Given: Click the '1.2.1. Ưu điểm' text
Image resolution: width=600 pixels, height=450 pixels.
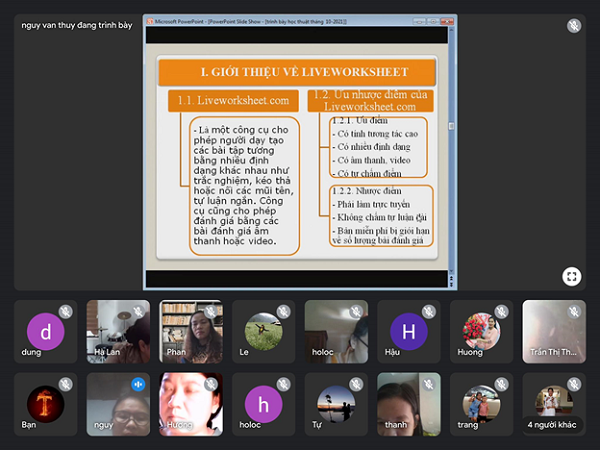Looking at the screenshot, I should (360, 121).
